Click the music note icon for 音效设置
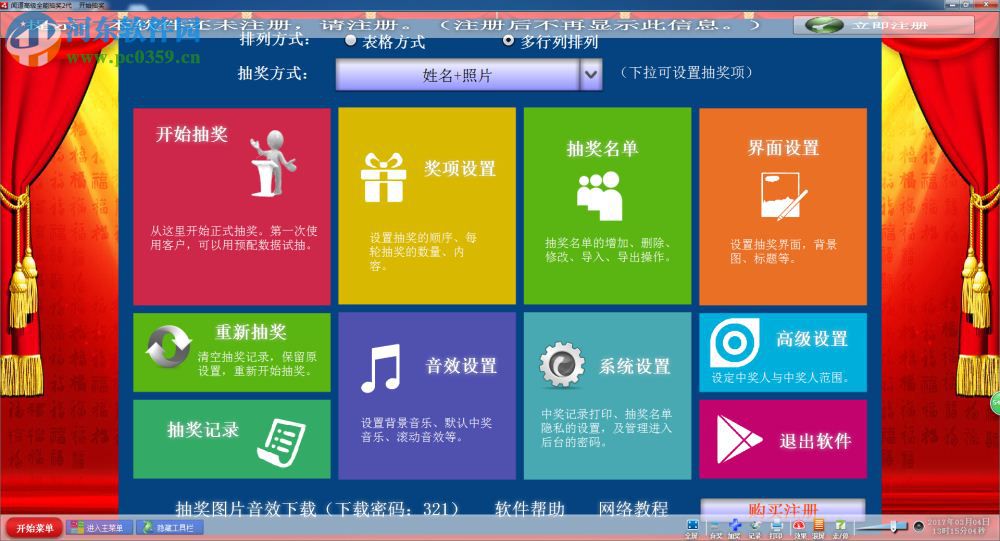The height and width of the screenshot is (541, 1000). (381, 368)
